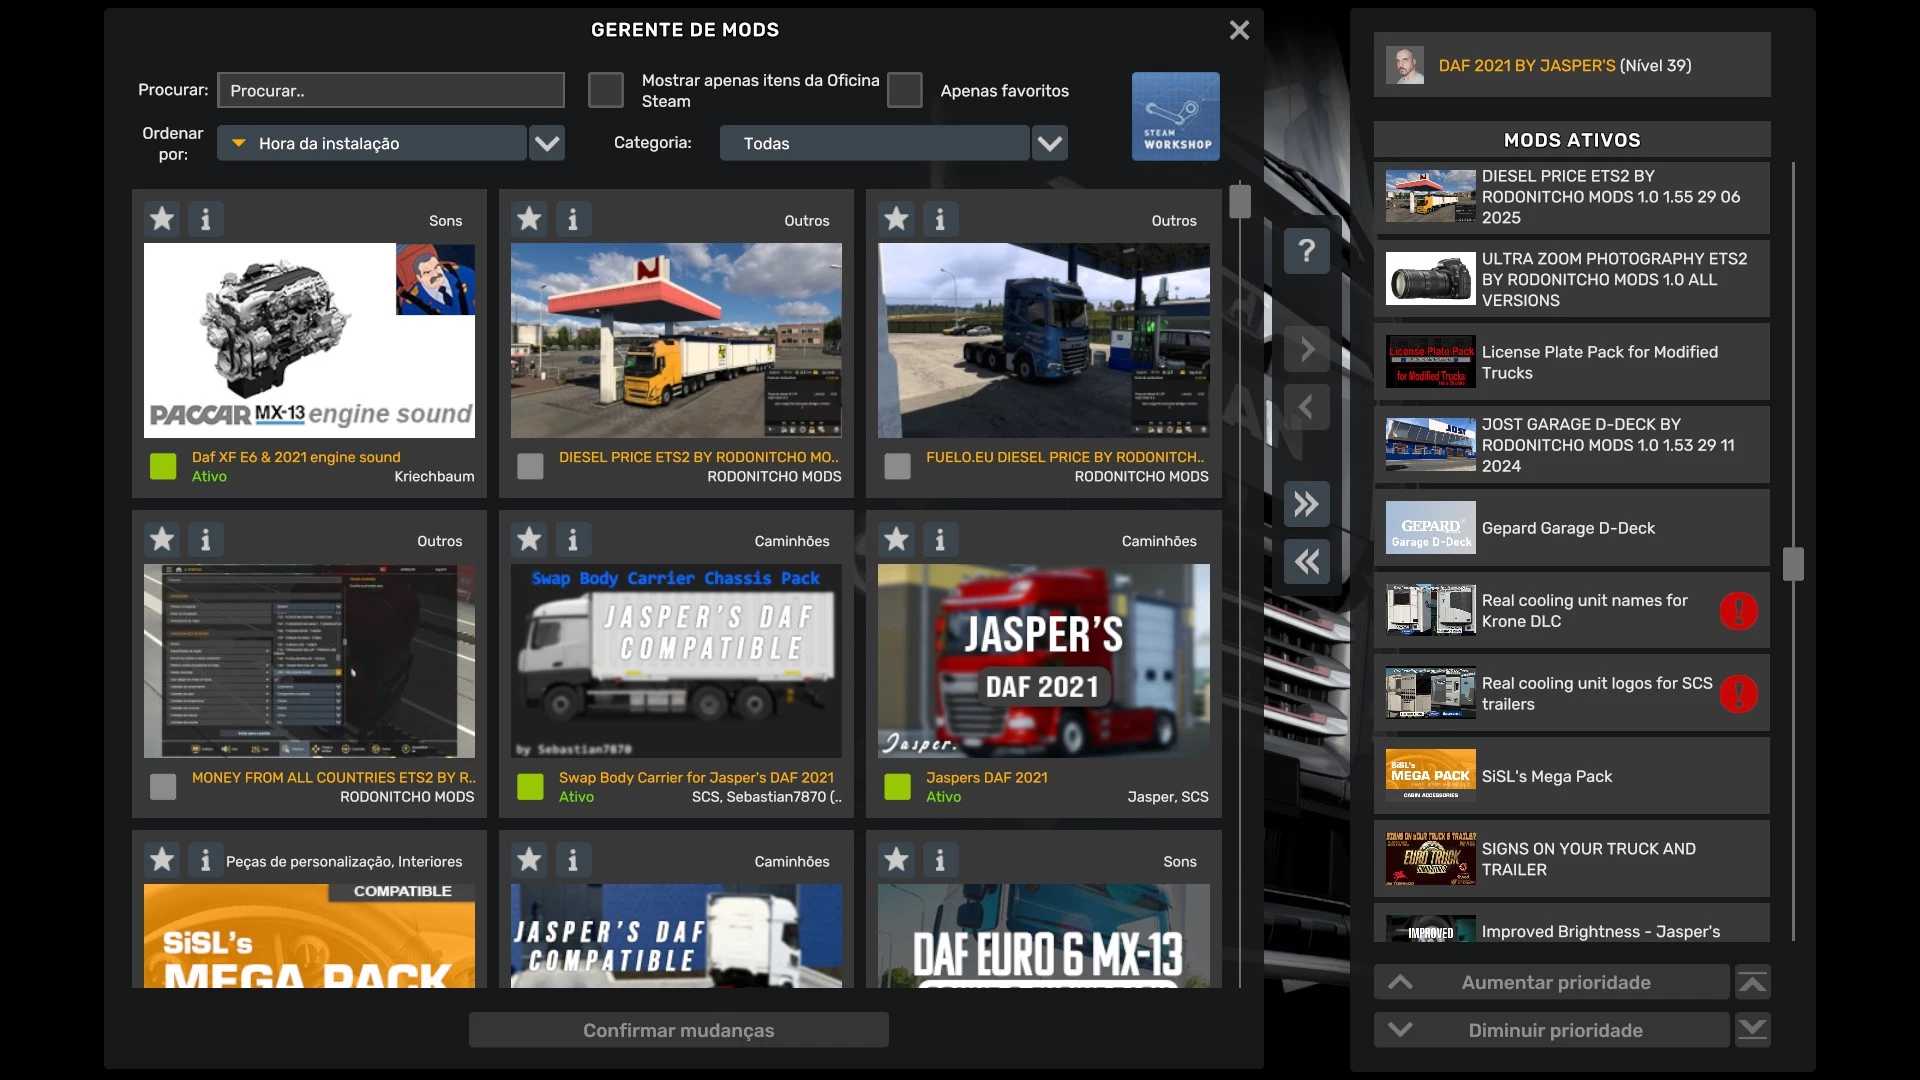1920x1080 pixels.
Task: Select SiSL's Mega Pack in active mods
Action: [1570, 776]
